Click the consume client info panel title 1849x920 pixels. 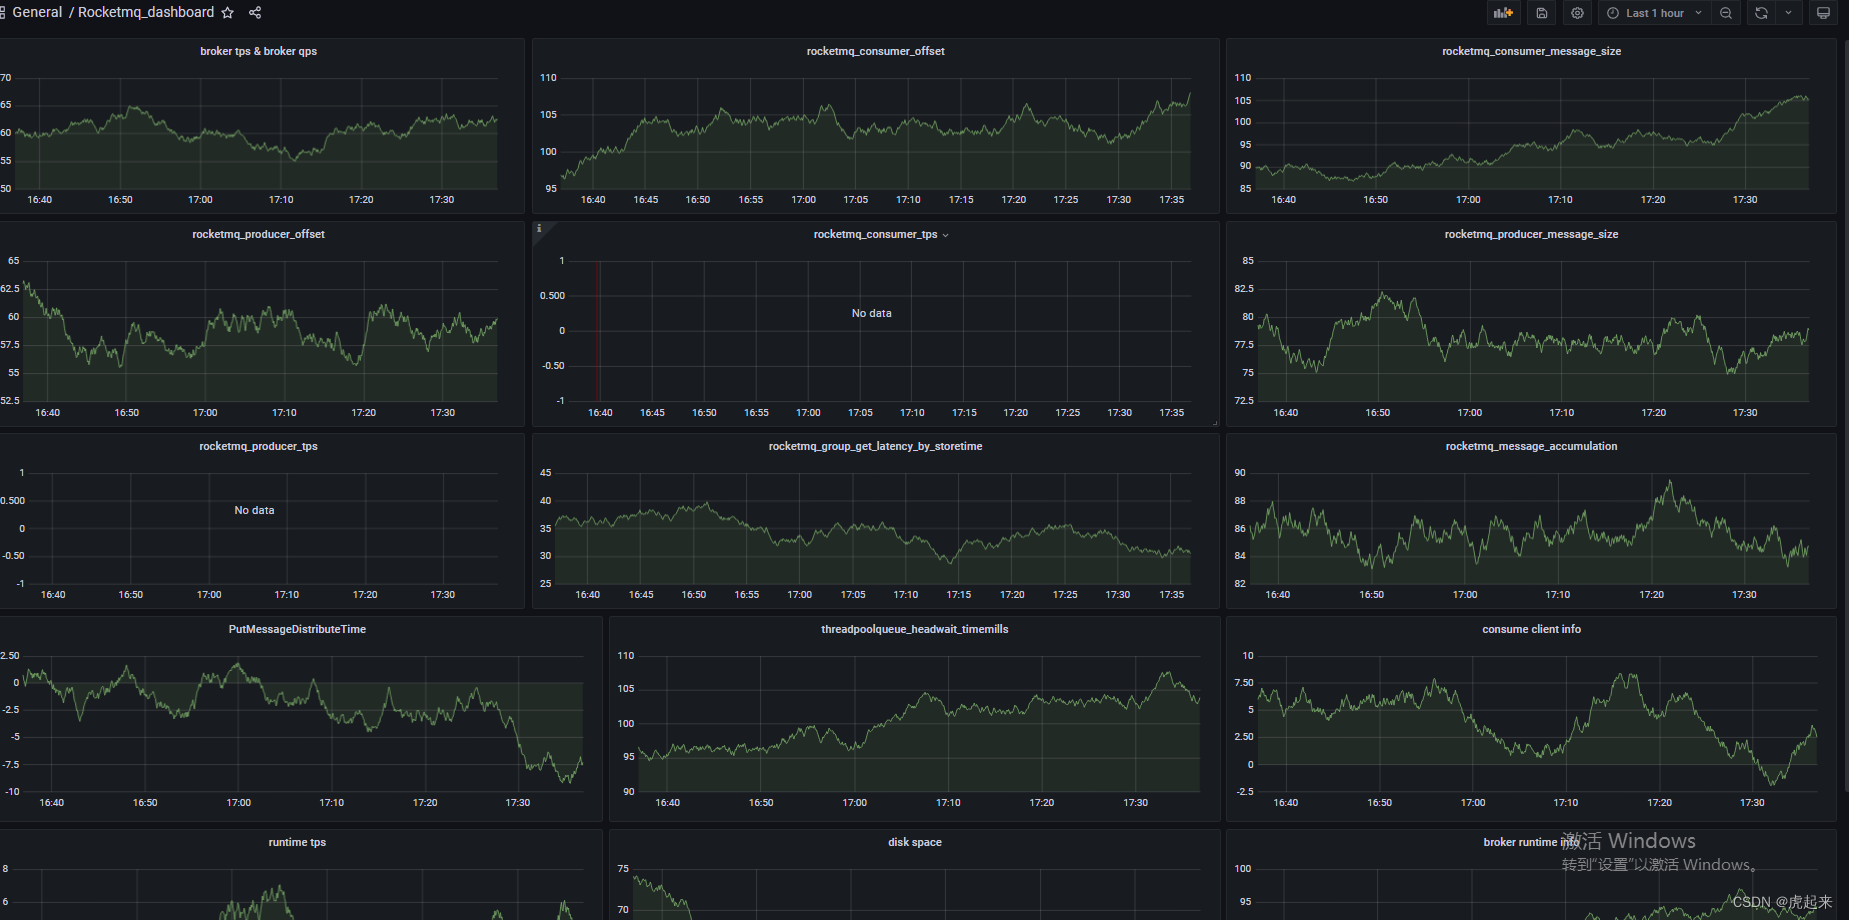coord(1531,629)
